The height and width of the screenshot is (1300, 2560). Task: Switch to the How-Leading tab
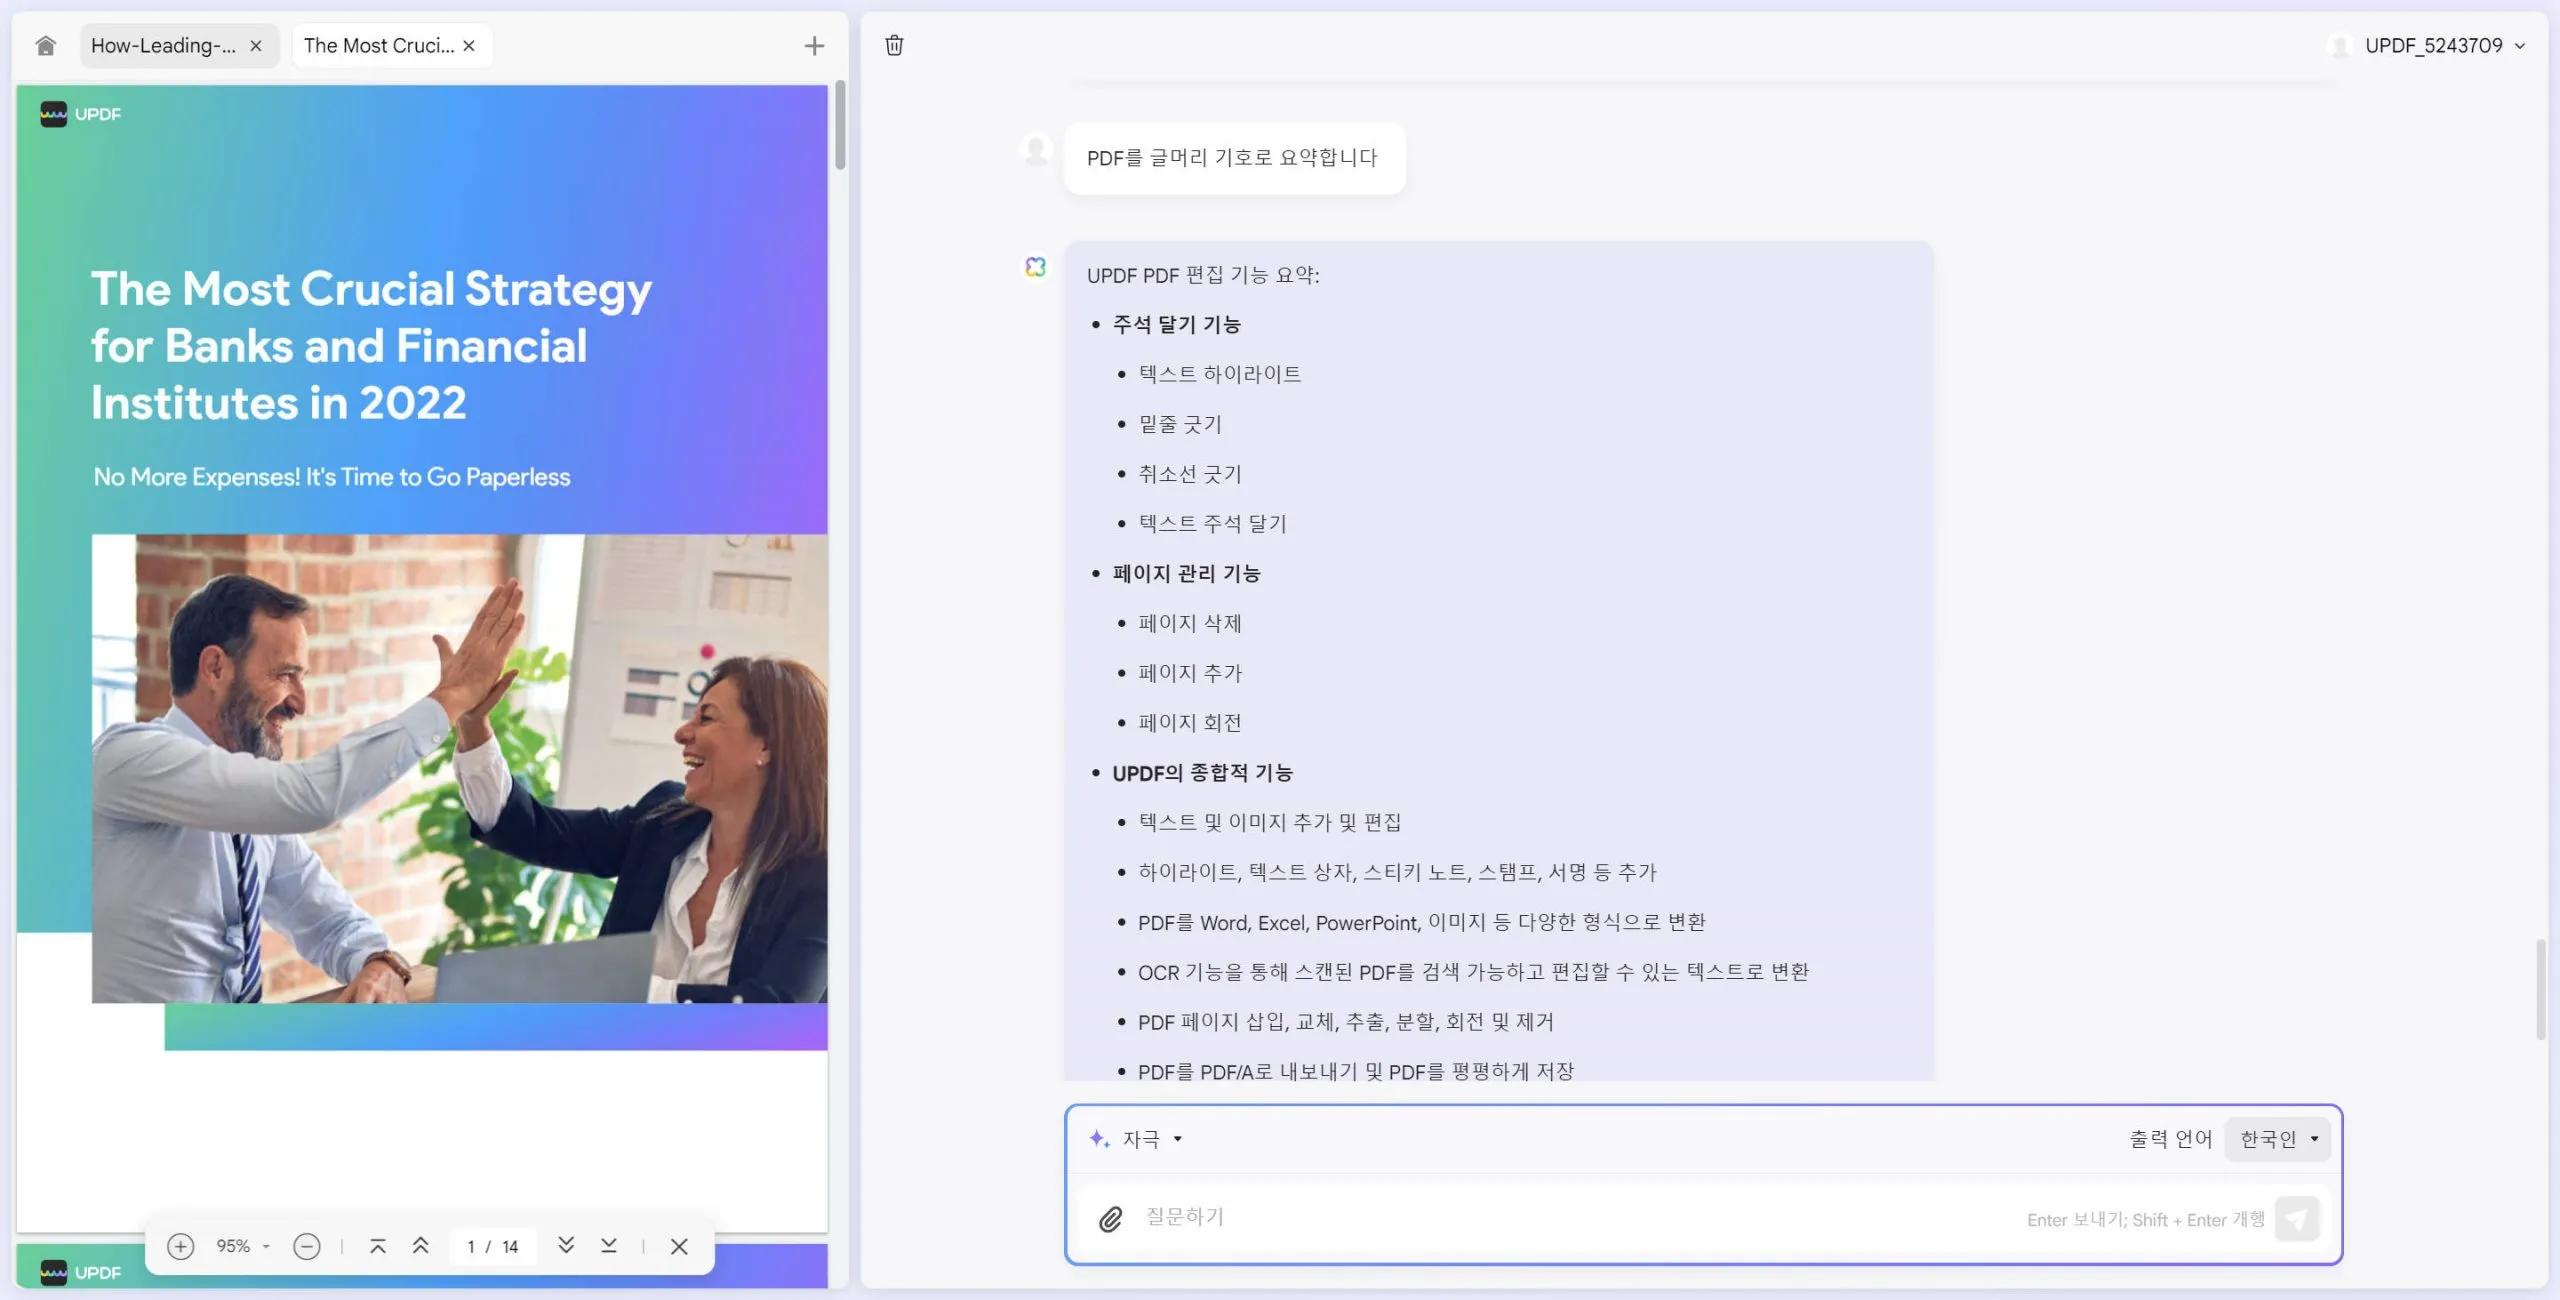coord(163,46)
